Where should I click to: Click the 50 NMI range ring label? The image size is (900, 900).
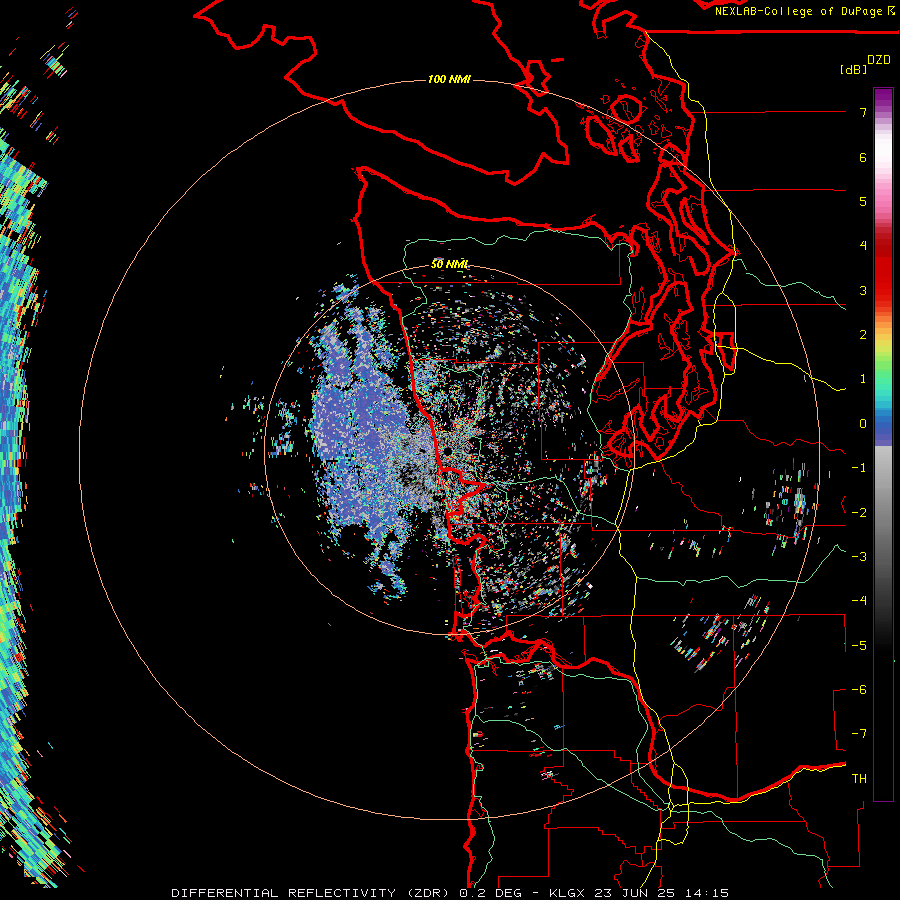click(x=449, y=264)
